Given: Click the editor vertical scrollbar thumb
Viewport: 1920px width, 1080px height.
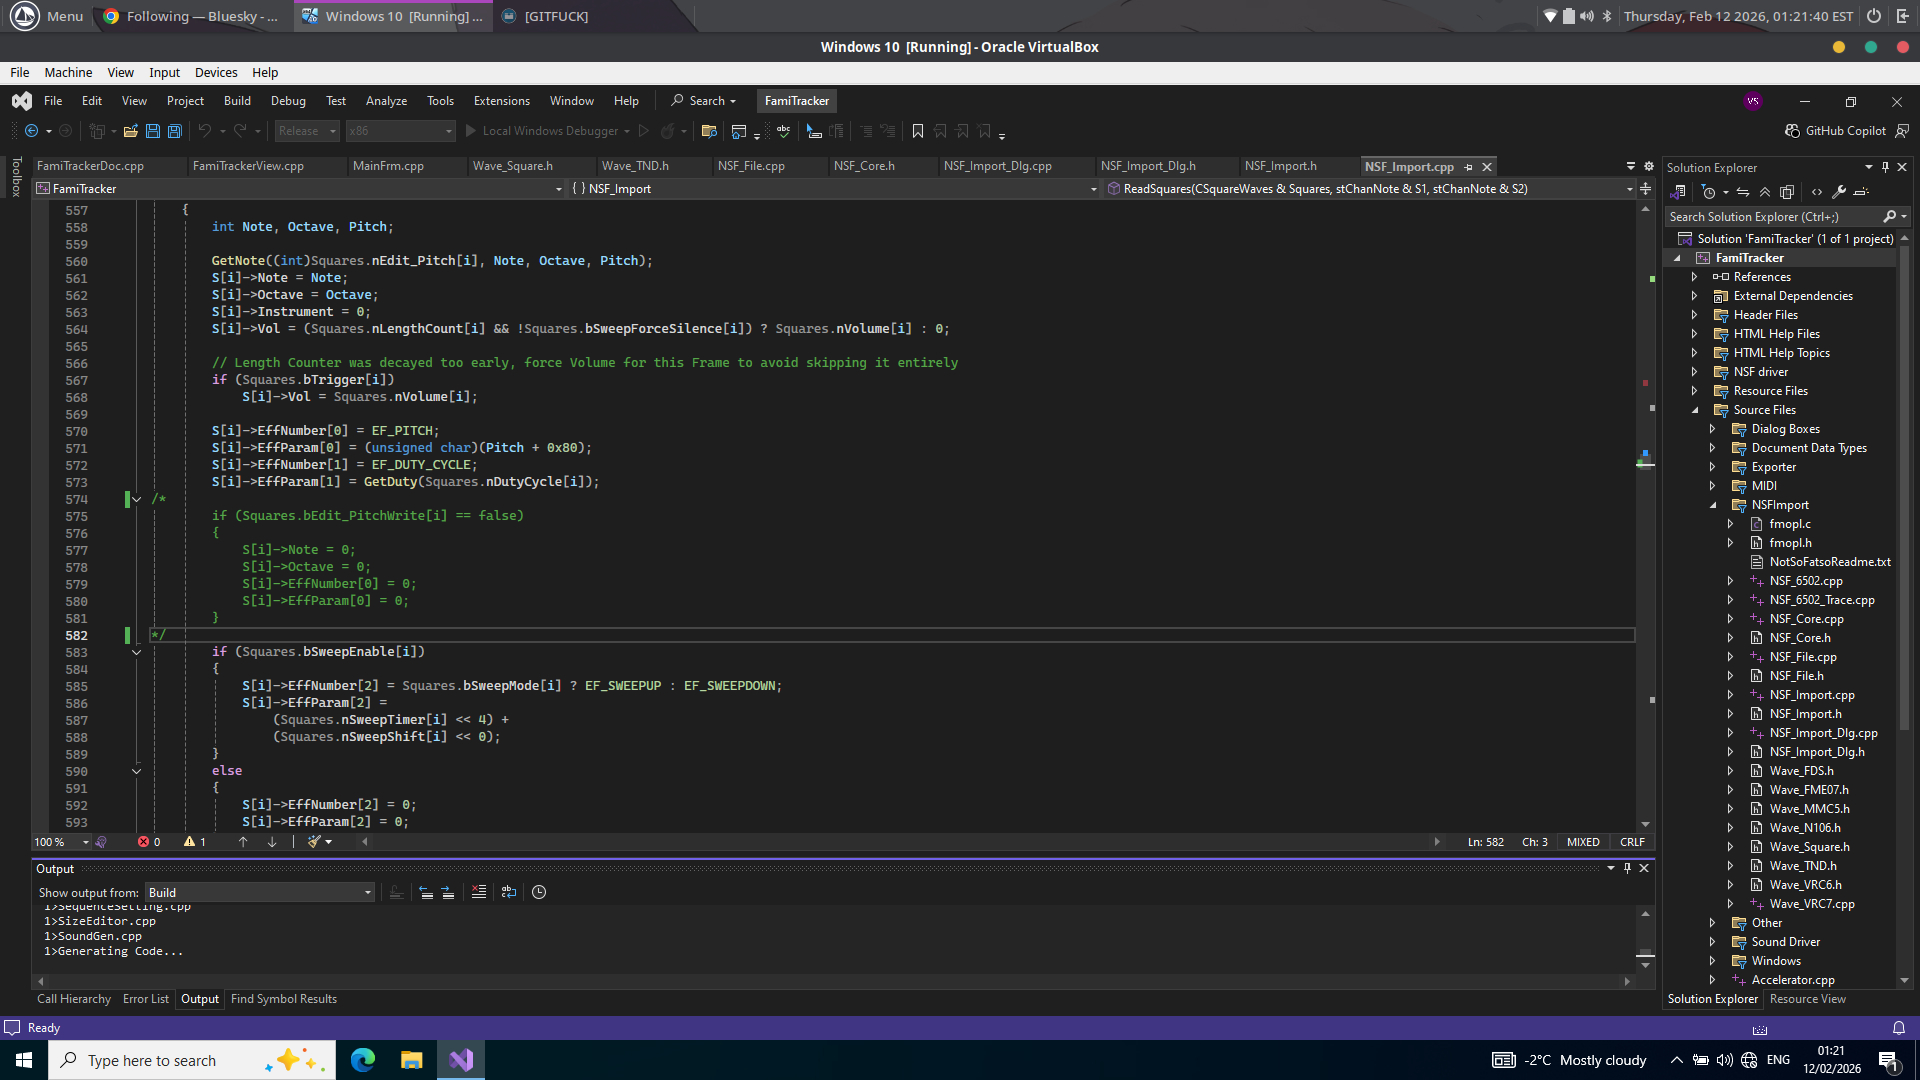Looking at the screenshot, I should coord(1645,462).
